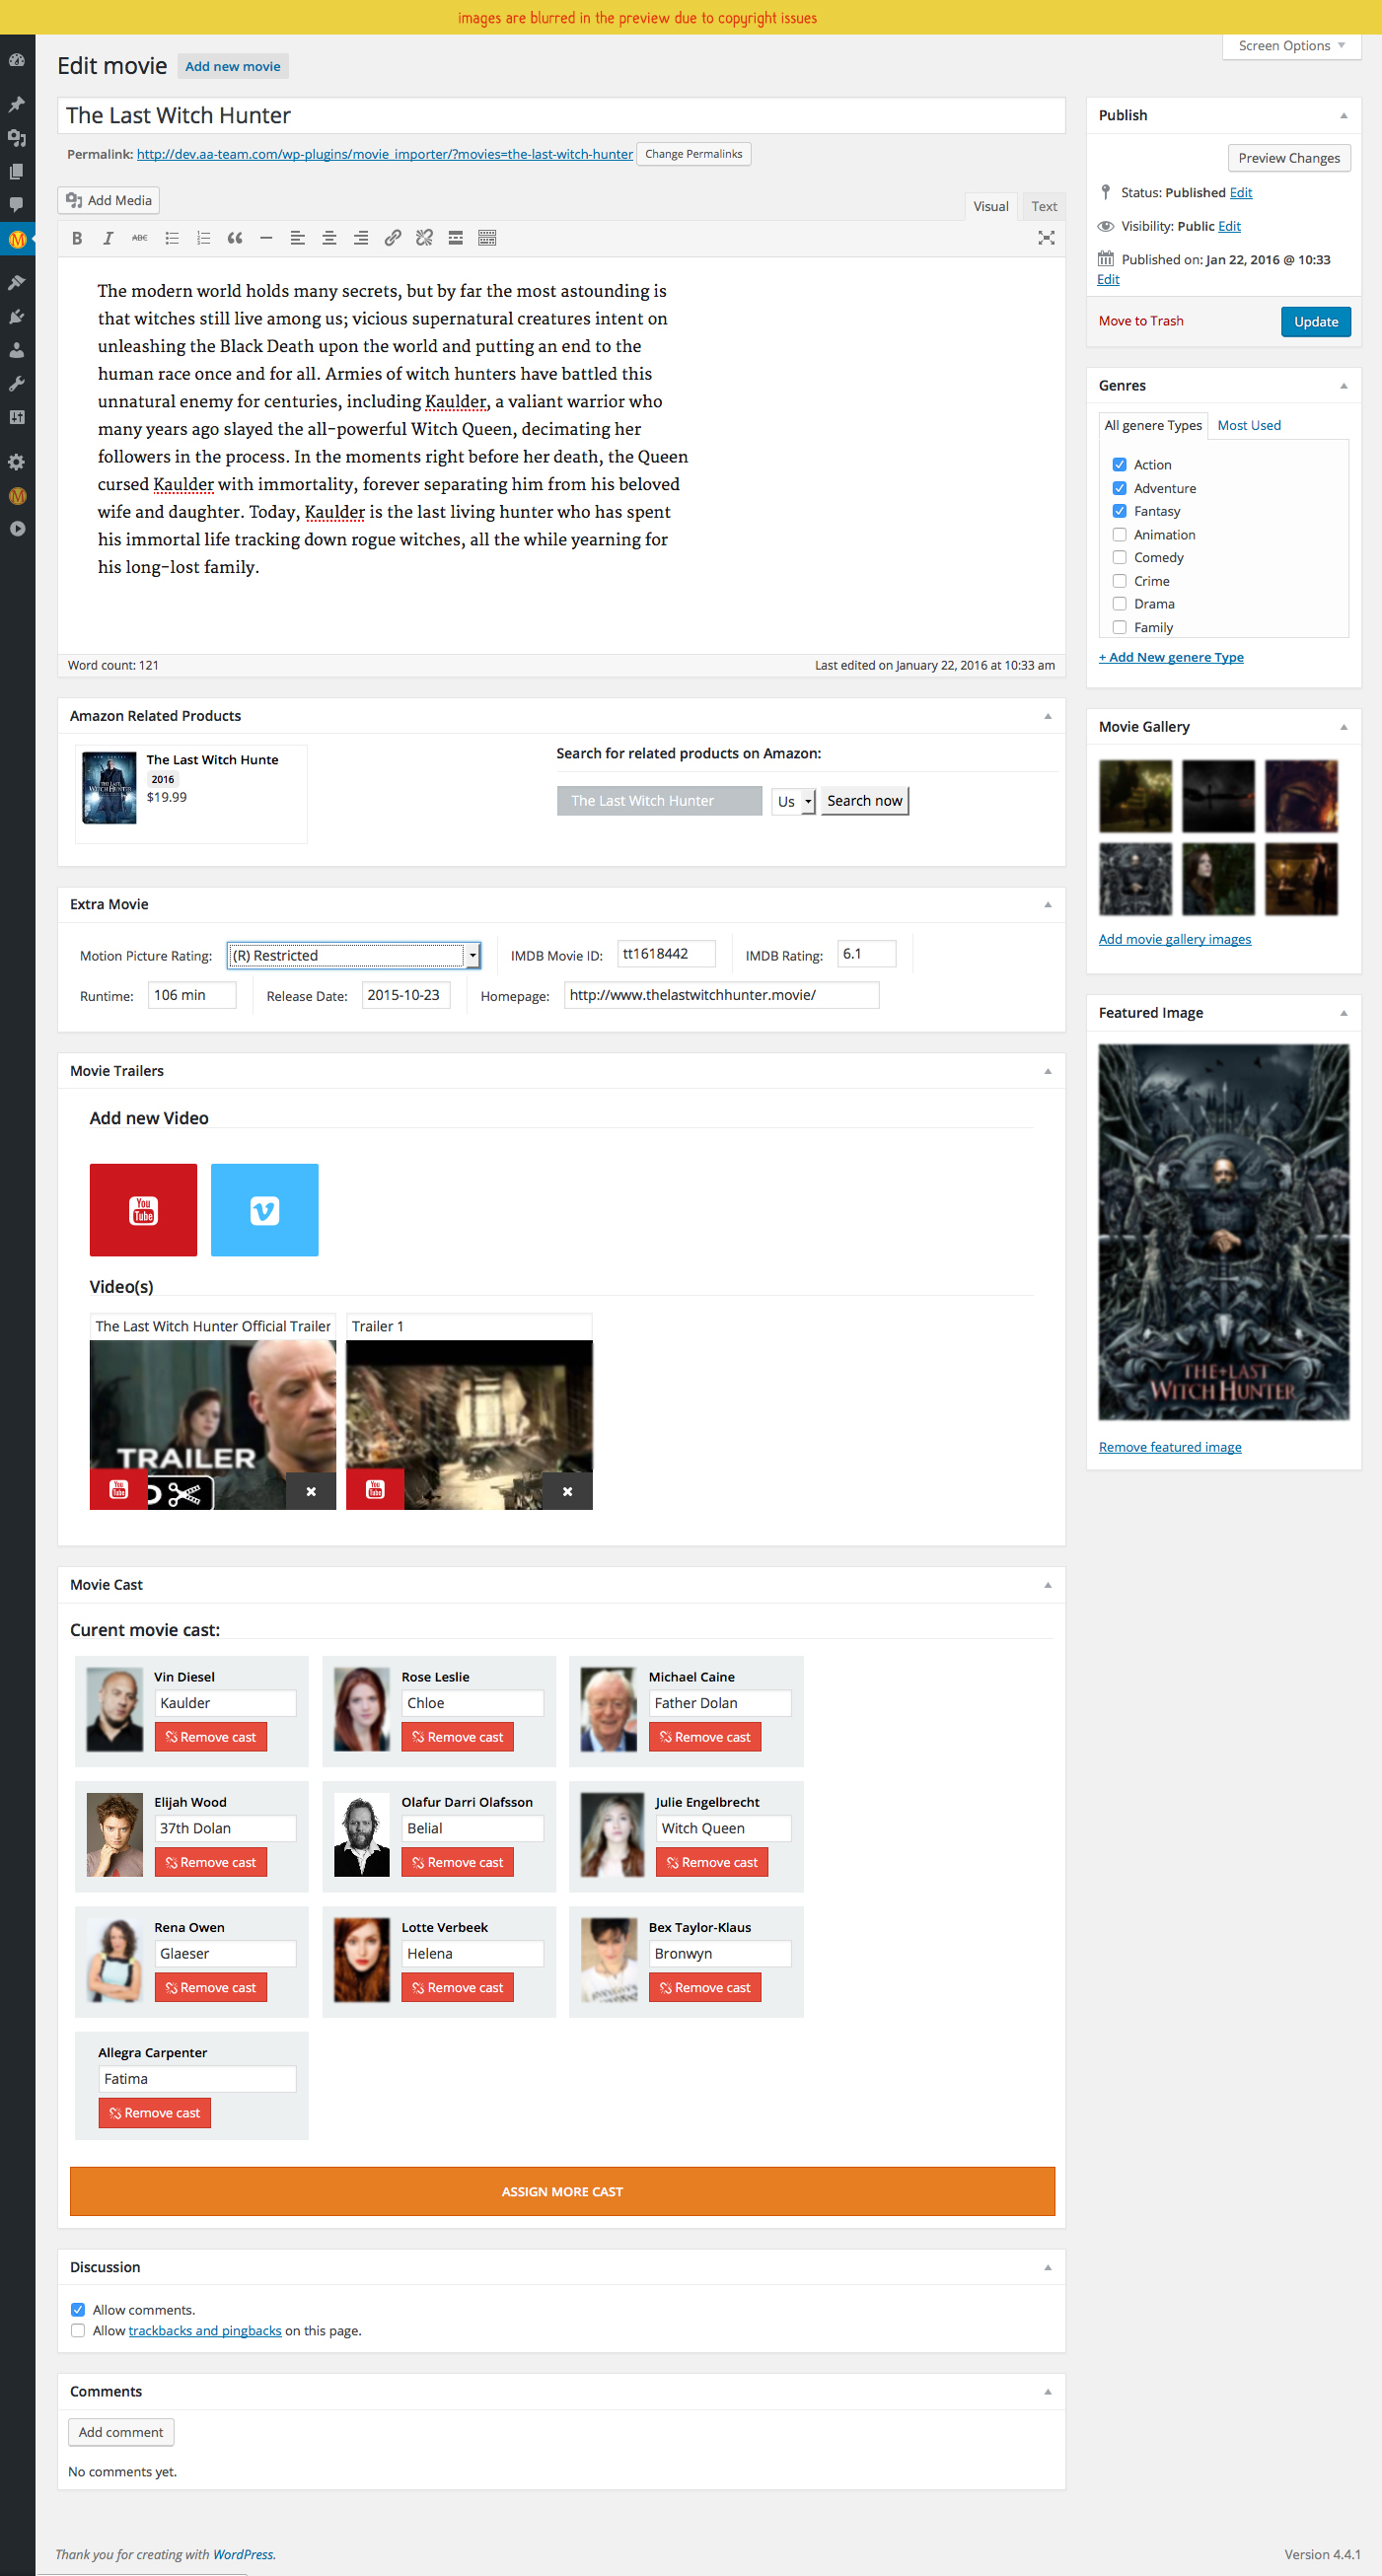Check the Comedy genre
1382x2576 pixels.
[1119, 557]
